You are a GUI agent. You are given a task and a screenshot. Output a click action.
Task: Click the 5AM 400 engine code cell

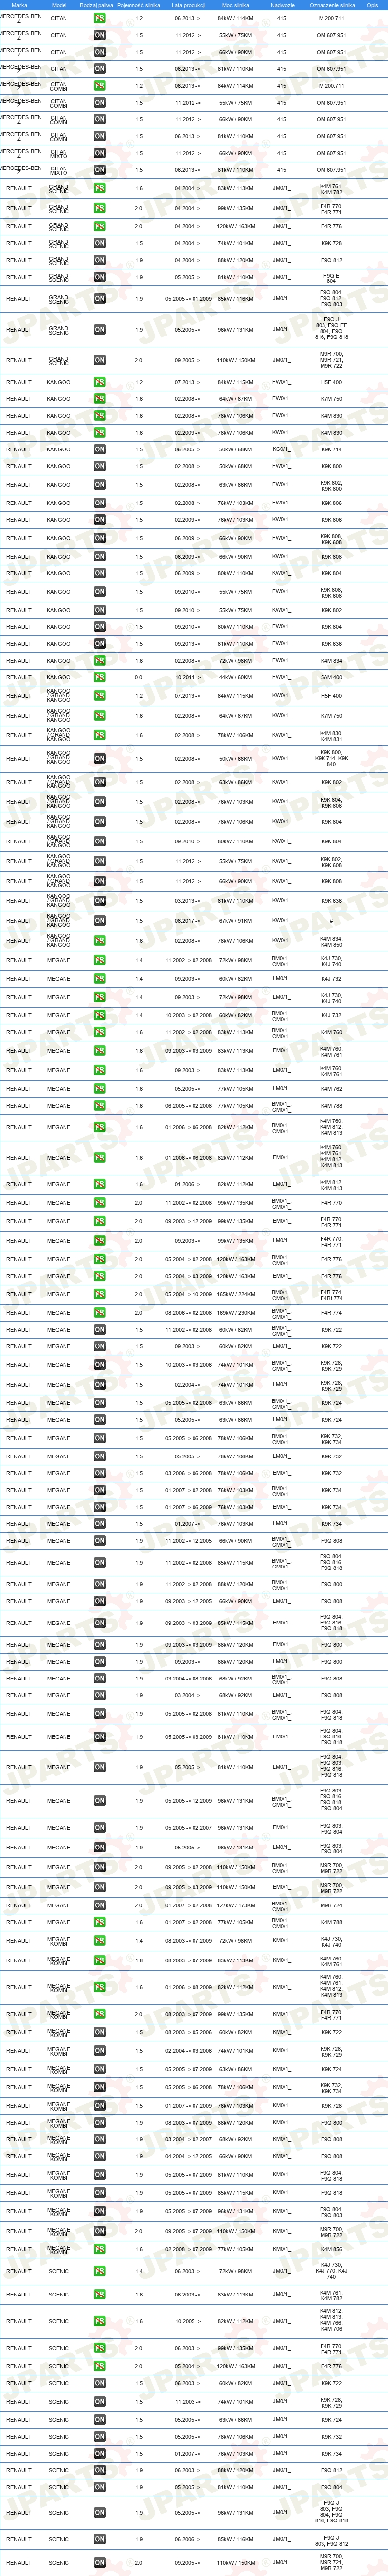pyautogui.click(x=331, y=678)
